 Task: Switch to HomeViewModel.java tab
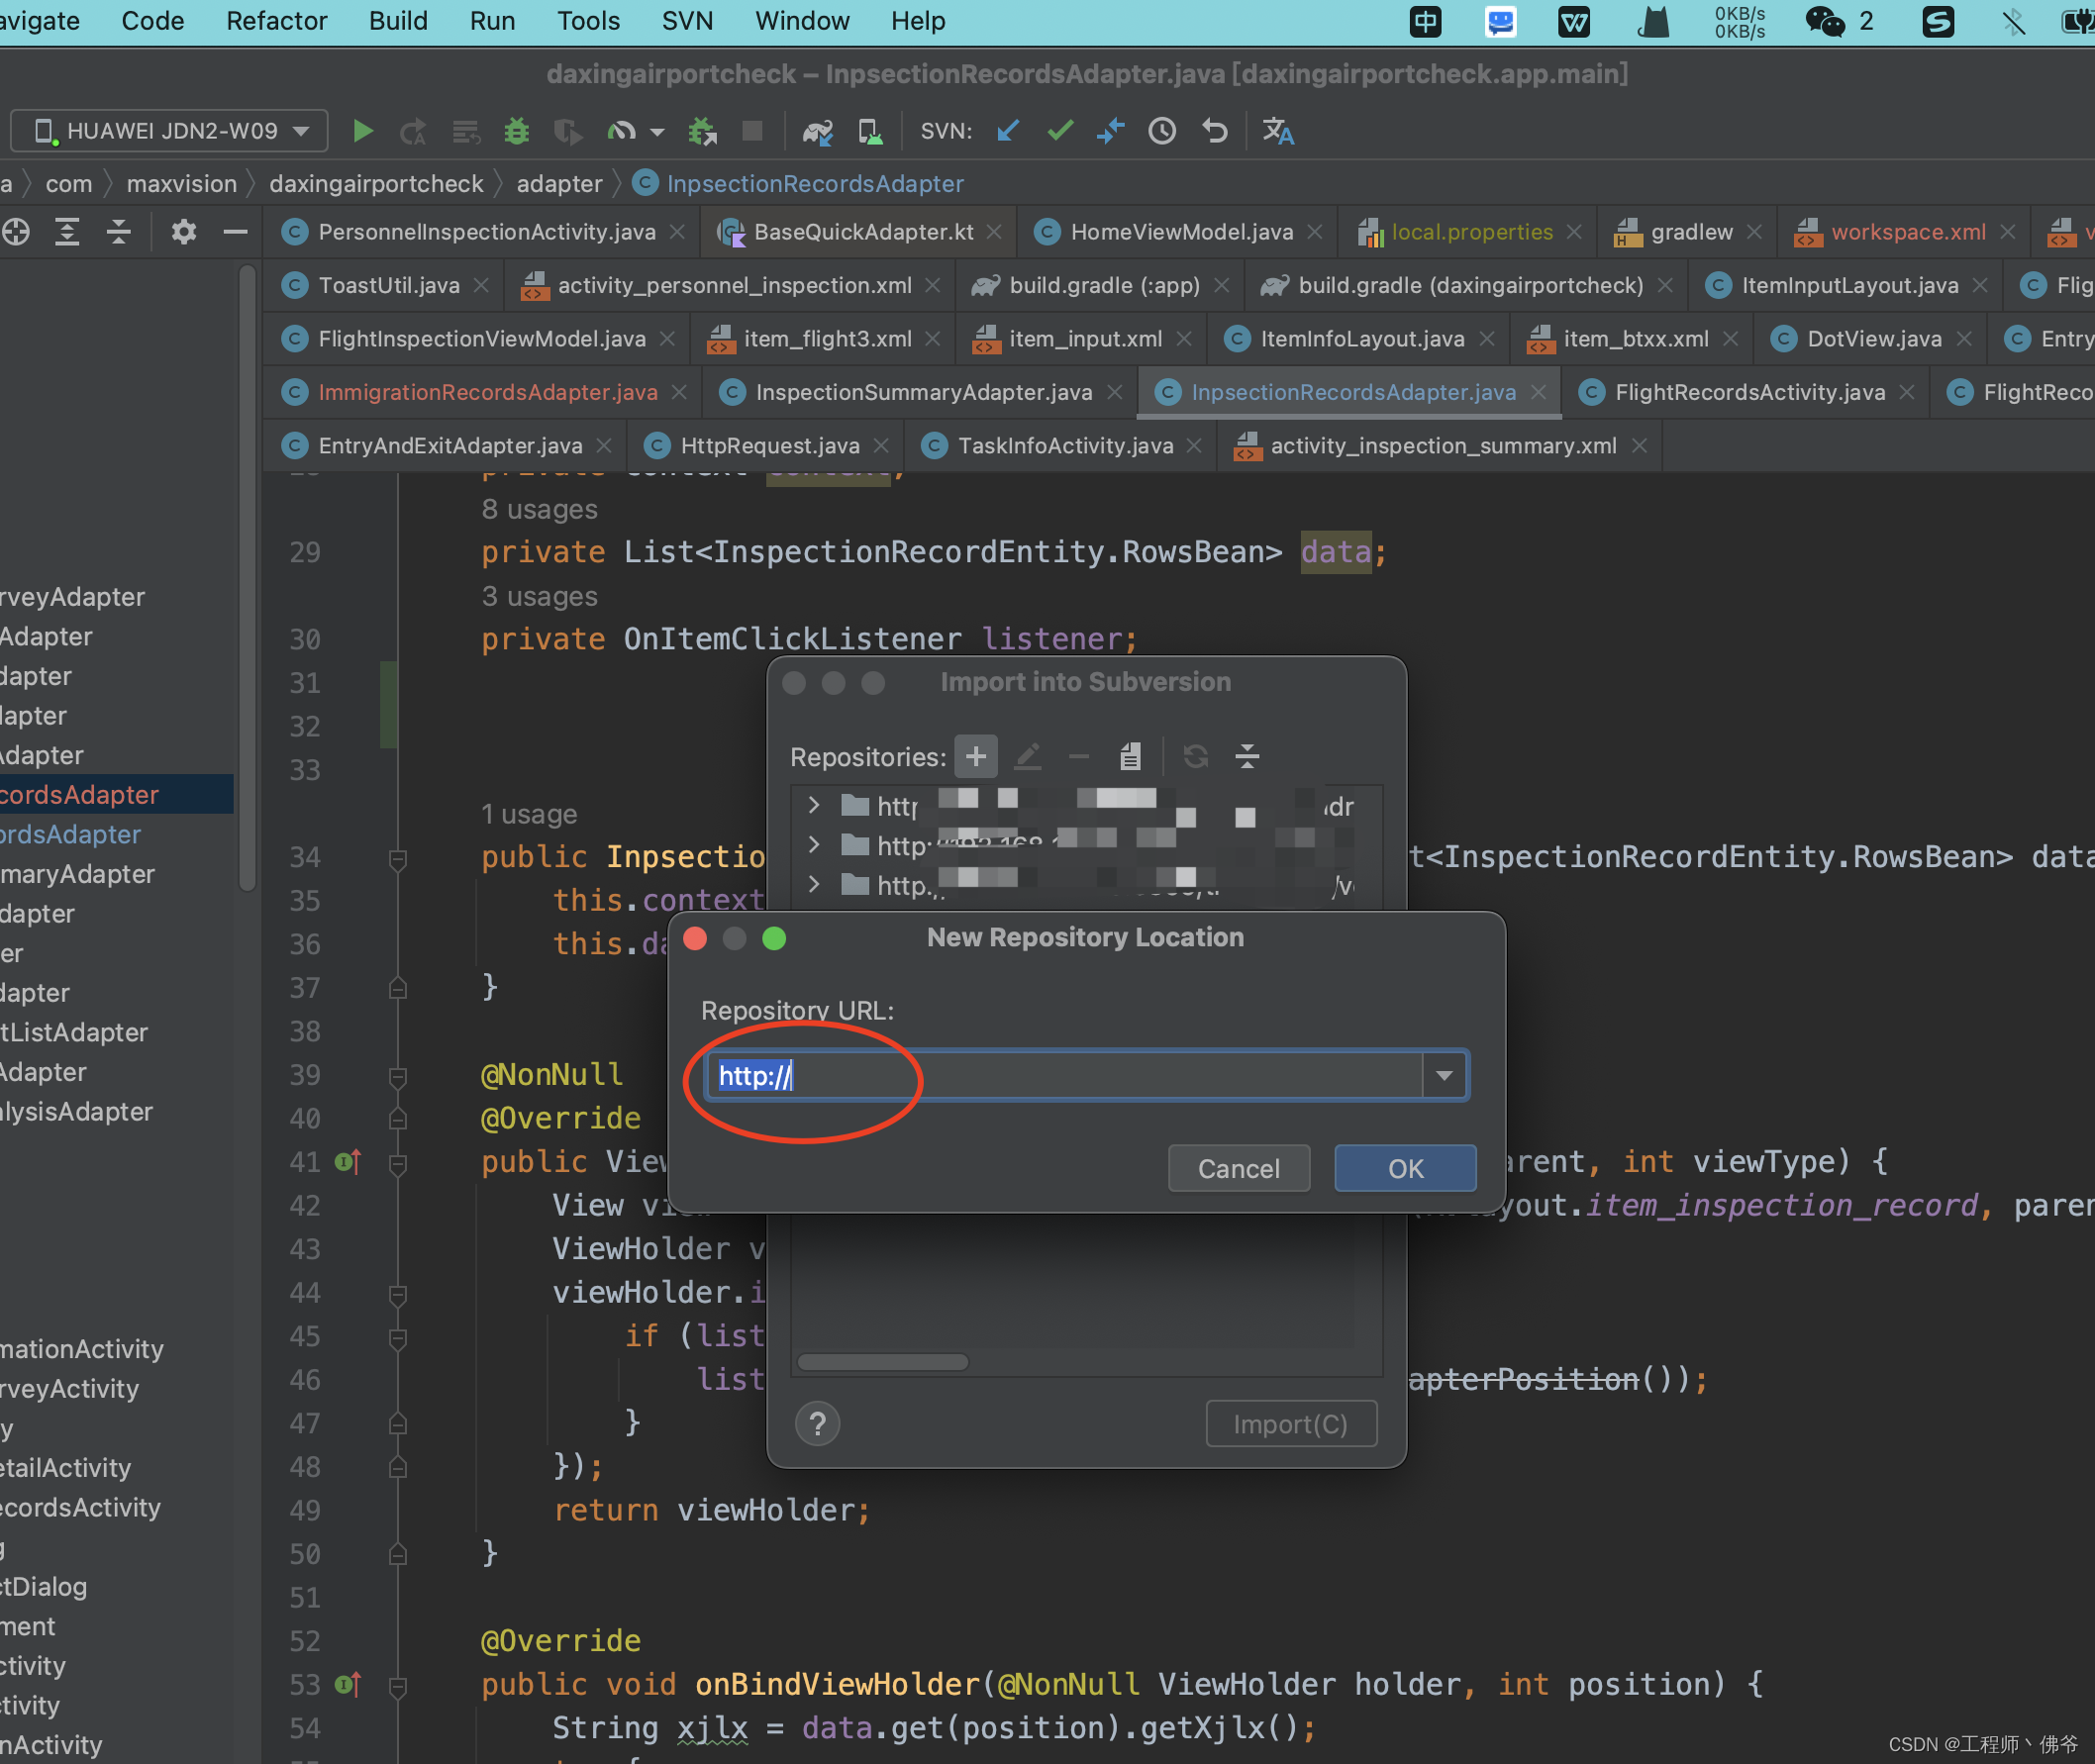click(1181, 232)
